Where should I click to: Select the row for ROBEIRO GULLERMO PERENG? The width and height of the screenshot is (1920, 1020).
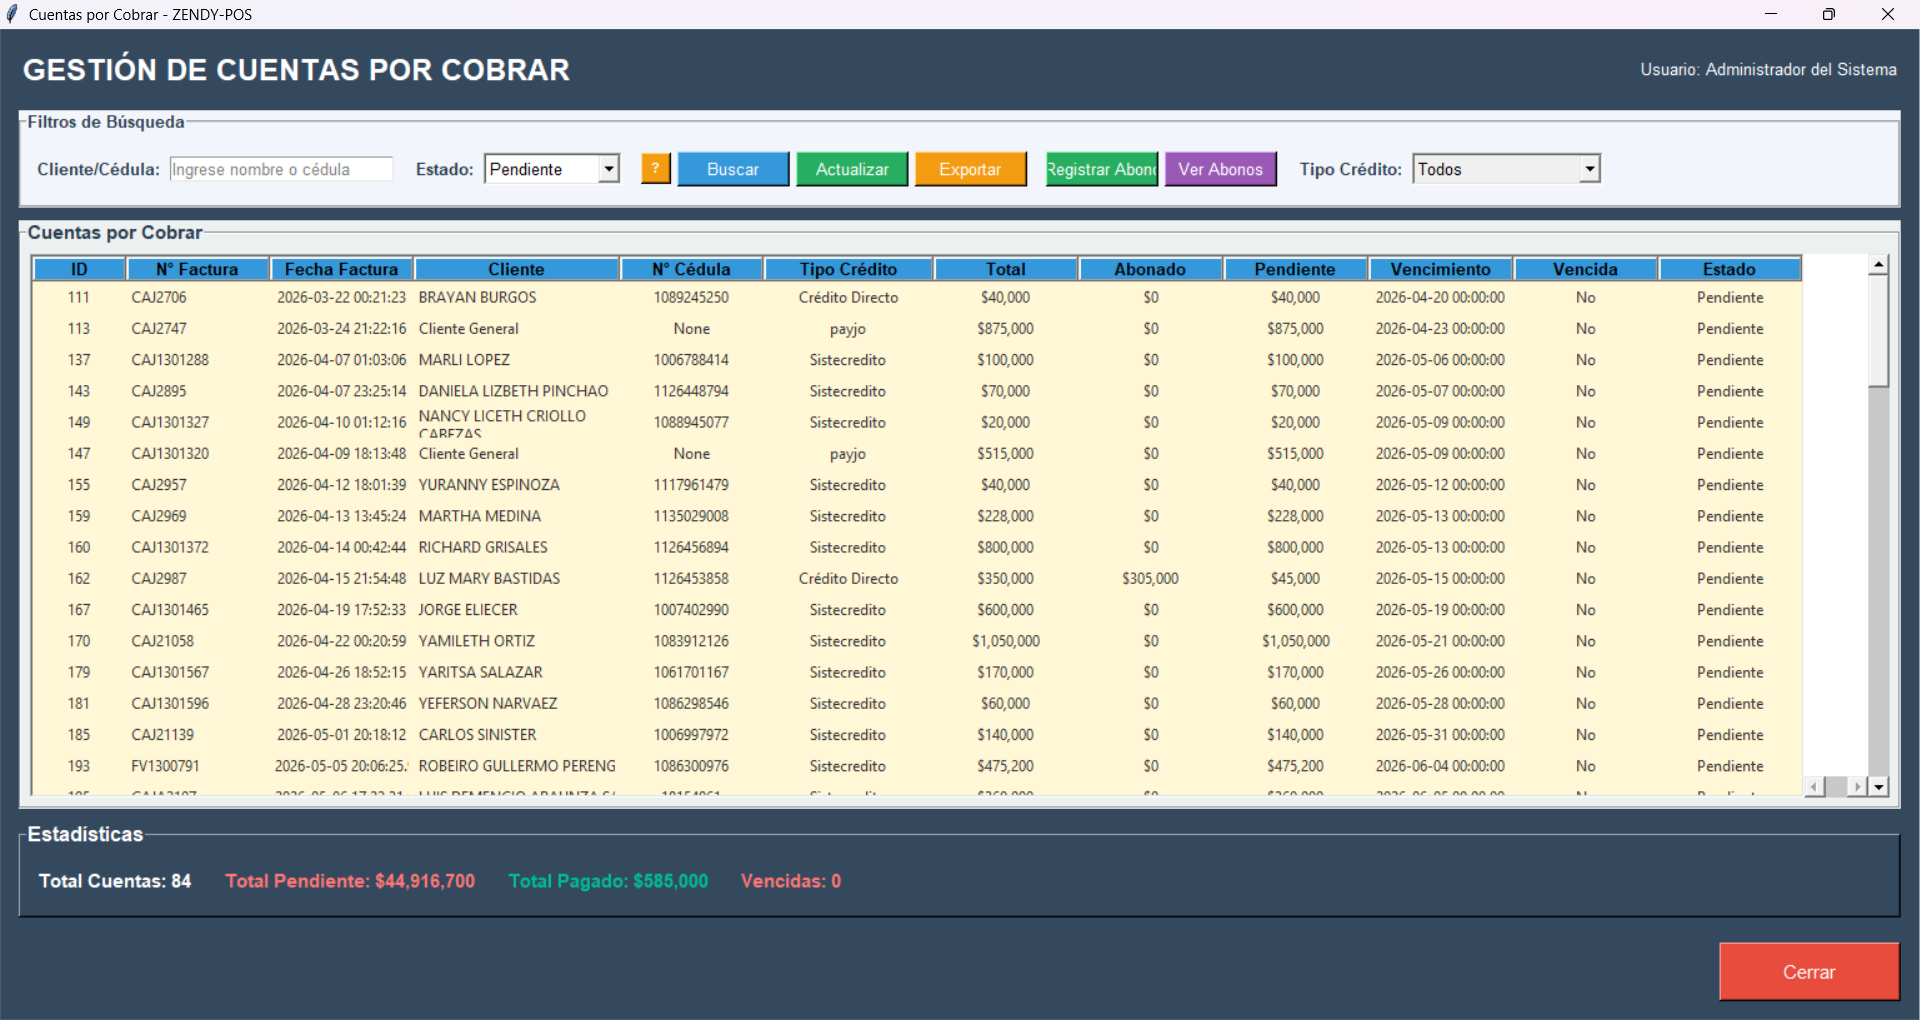pos(917,766)
